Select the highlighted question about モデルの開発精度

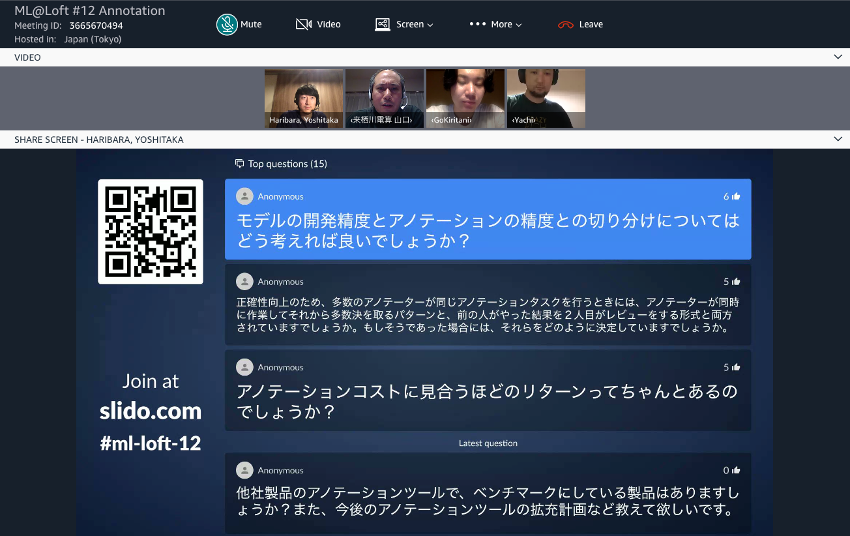(x=488, y=219)
